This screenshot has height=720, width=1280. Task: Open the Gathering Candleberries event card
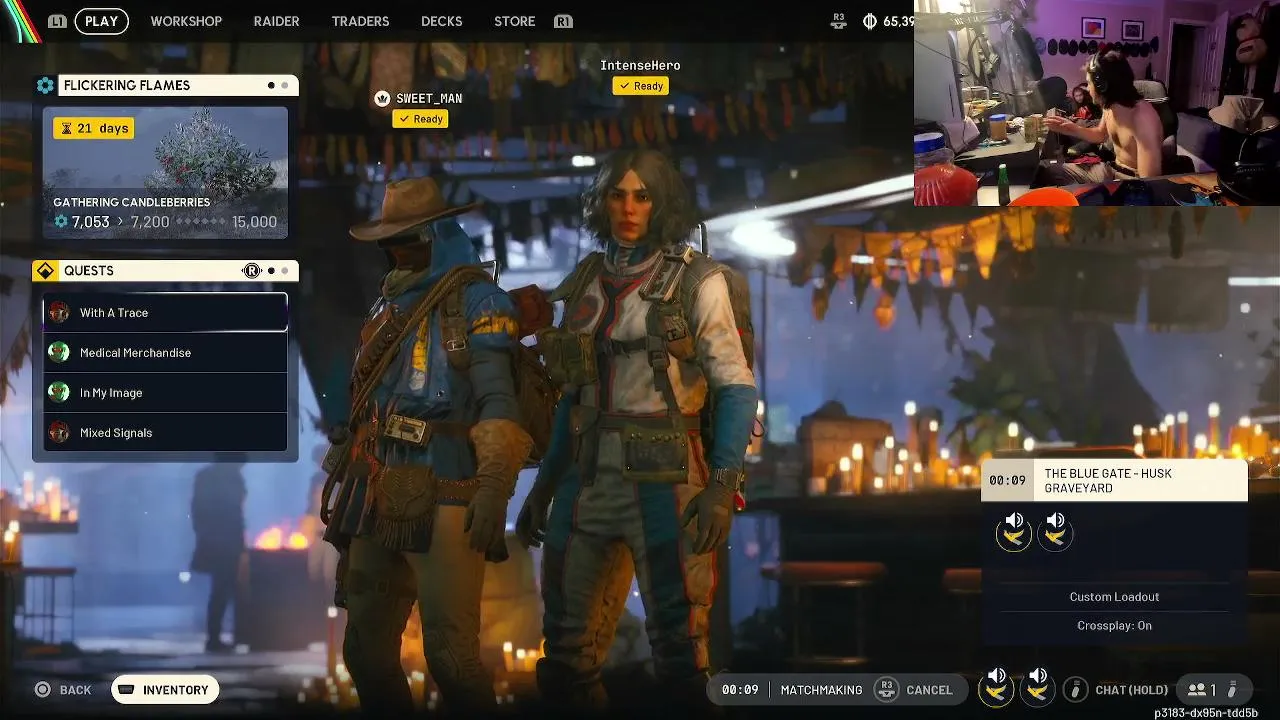coord(165,173)
